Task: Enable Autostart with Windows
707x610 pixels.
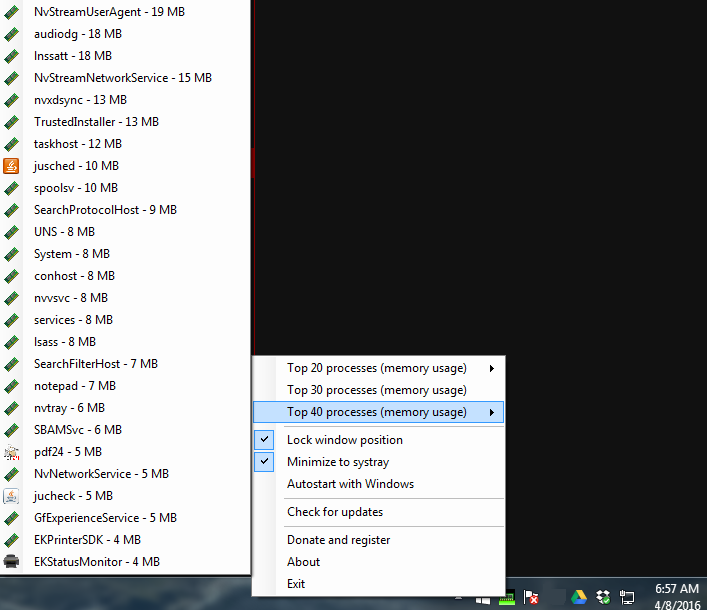Action: click(378, 484)
